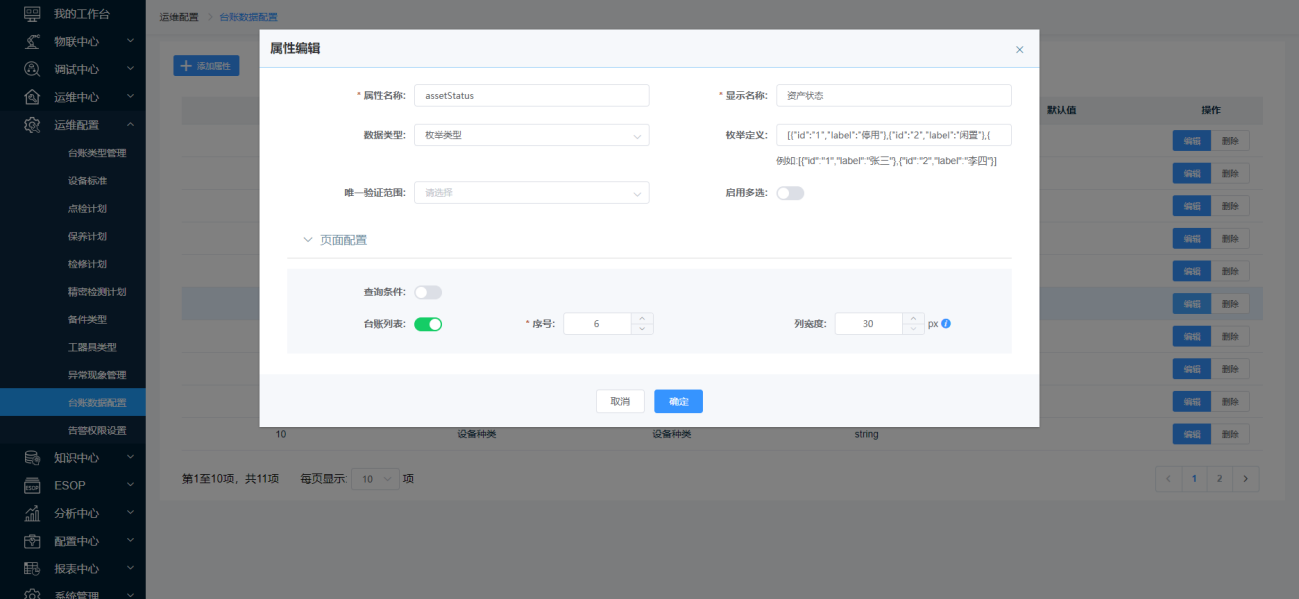Viewport: 1299px width, 599px height.
Task: Increase the 序号 value with up arrow
Action: 642,318
